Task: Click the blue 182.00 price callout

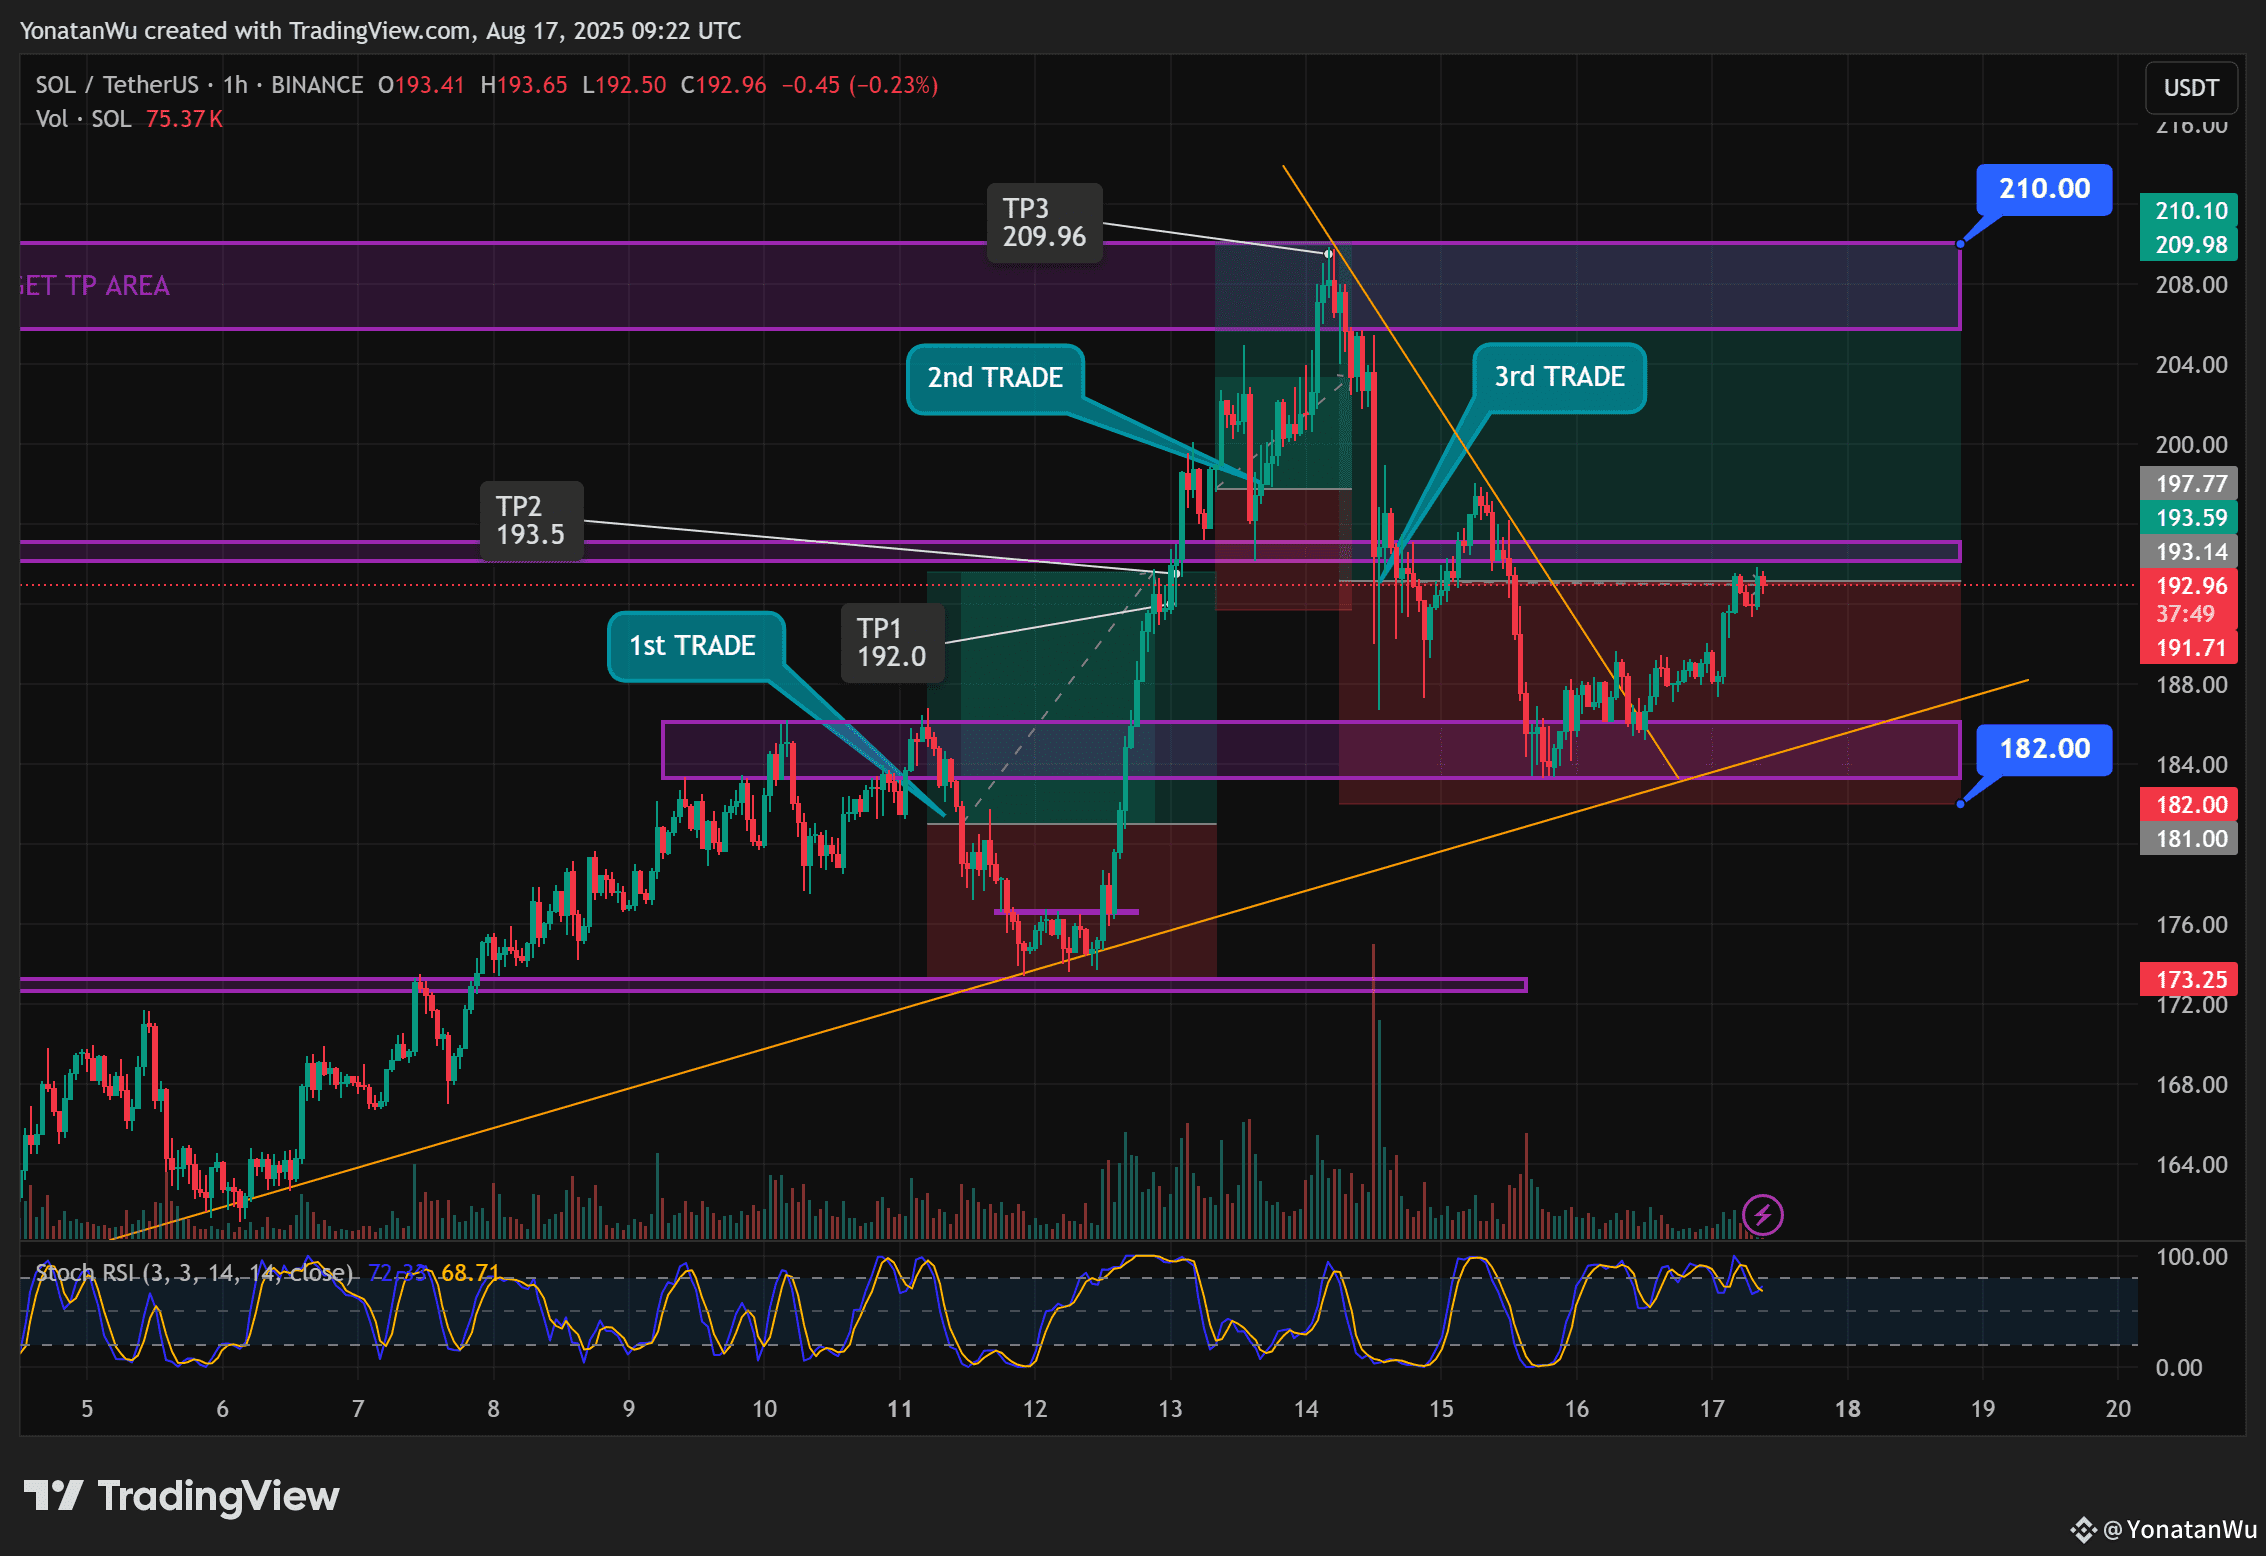Action: click(x=2044, y=749)
